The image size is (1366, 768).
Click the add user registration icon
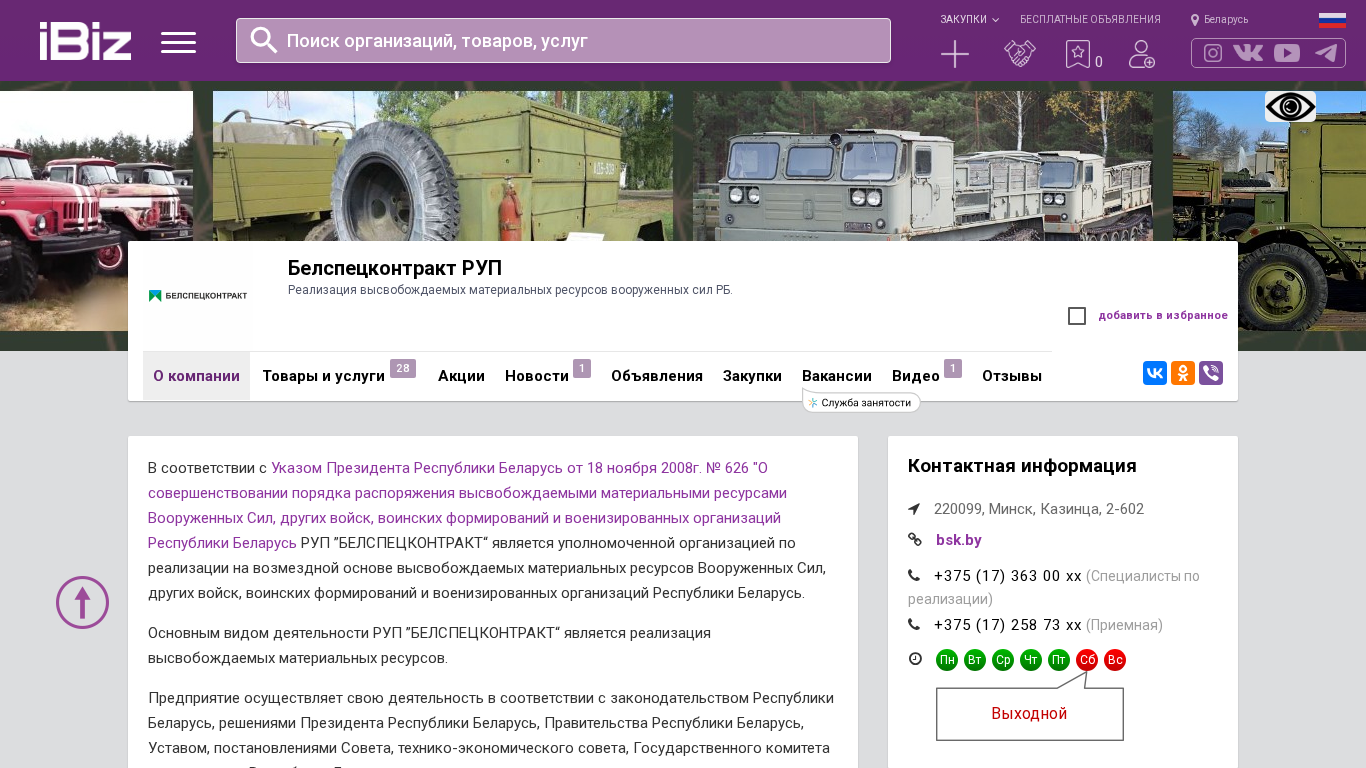(x=1142, y=54)
